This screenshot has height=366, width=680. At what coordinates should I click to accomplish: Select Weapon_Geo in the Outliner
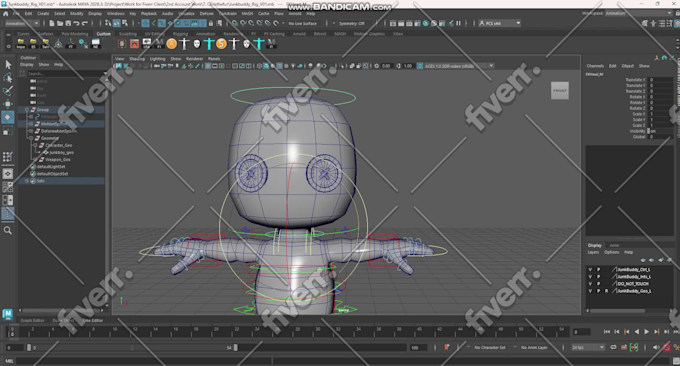click(x=58, y=160)
